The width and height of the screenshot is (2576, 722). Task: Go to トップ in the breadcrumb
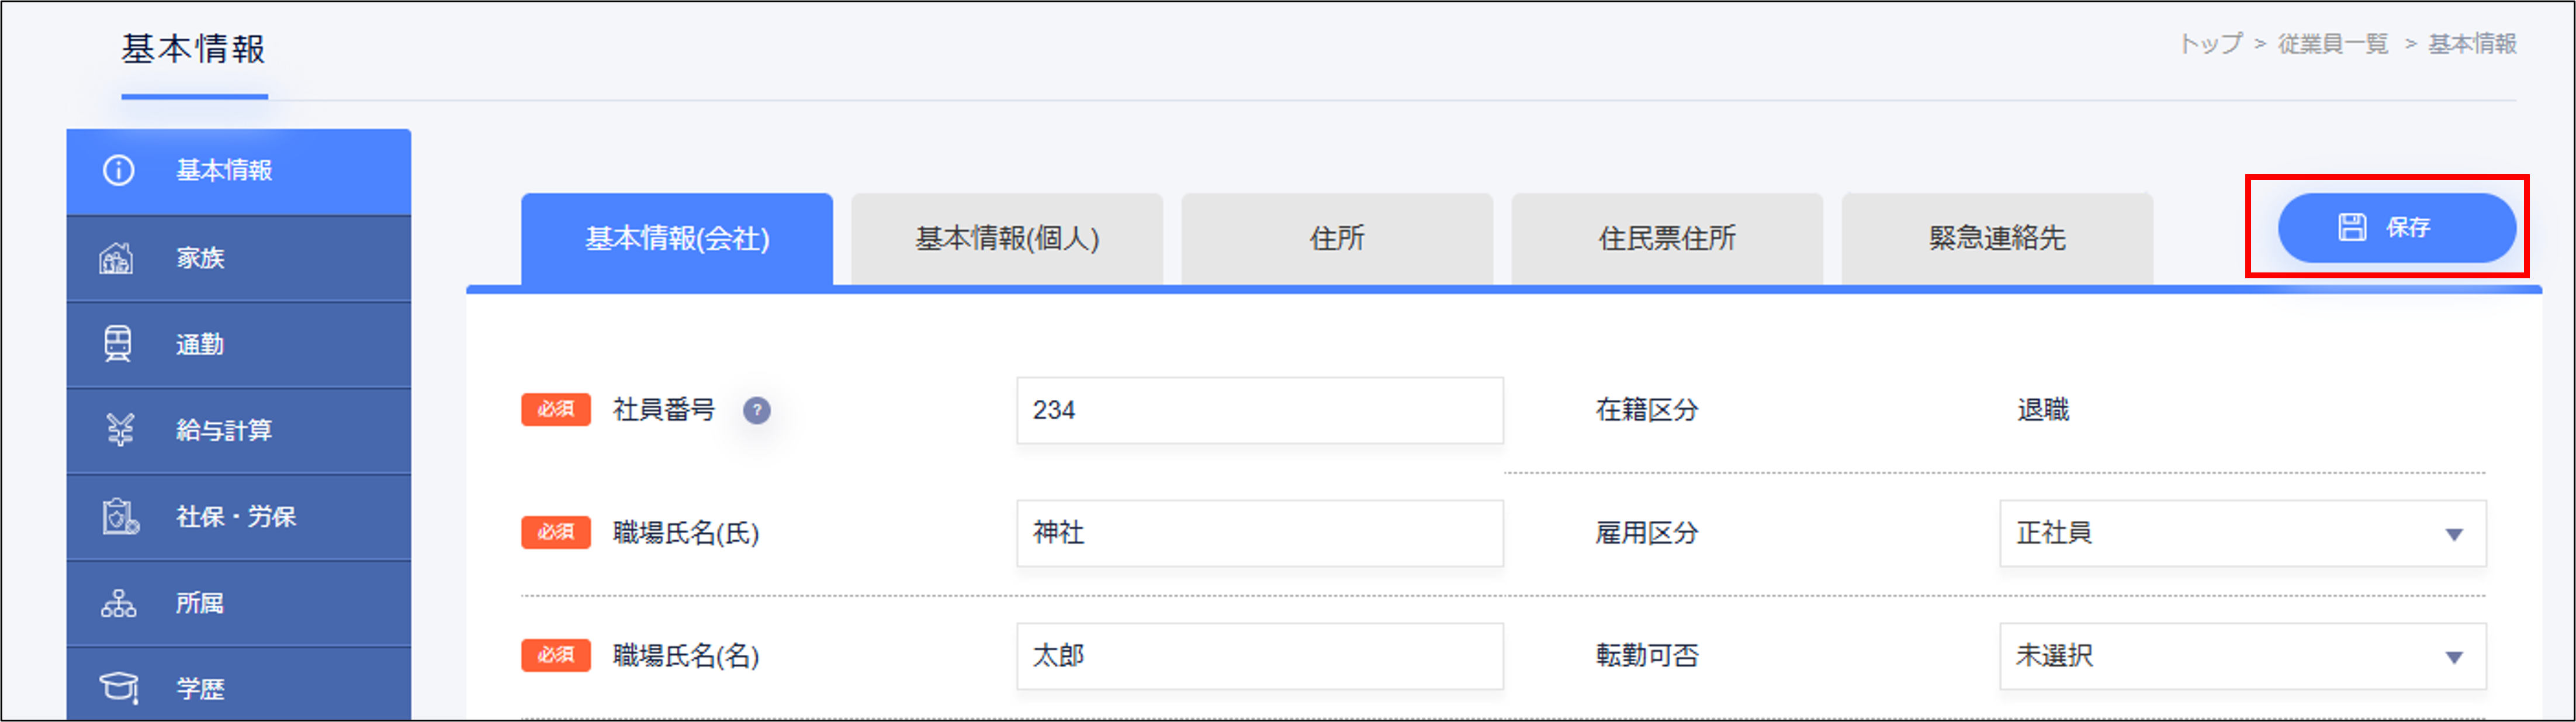[x=2210, y=44]
